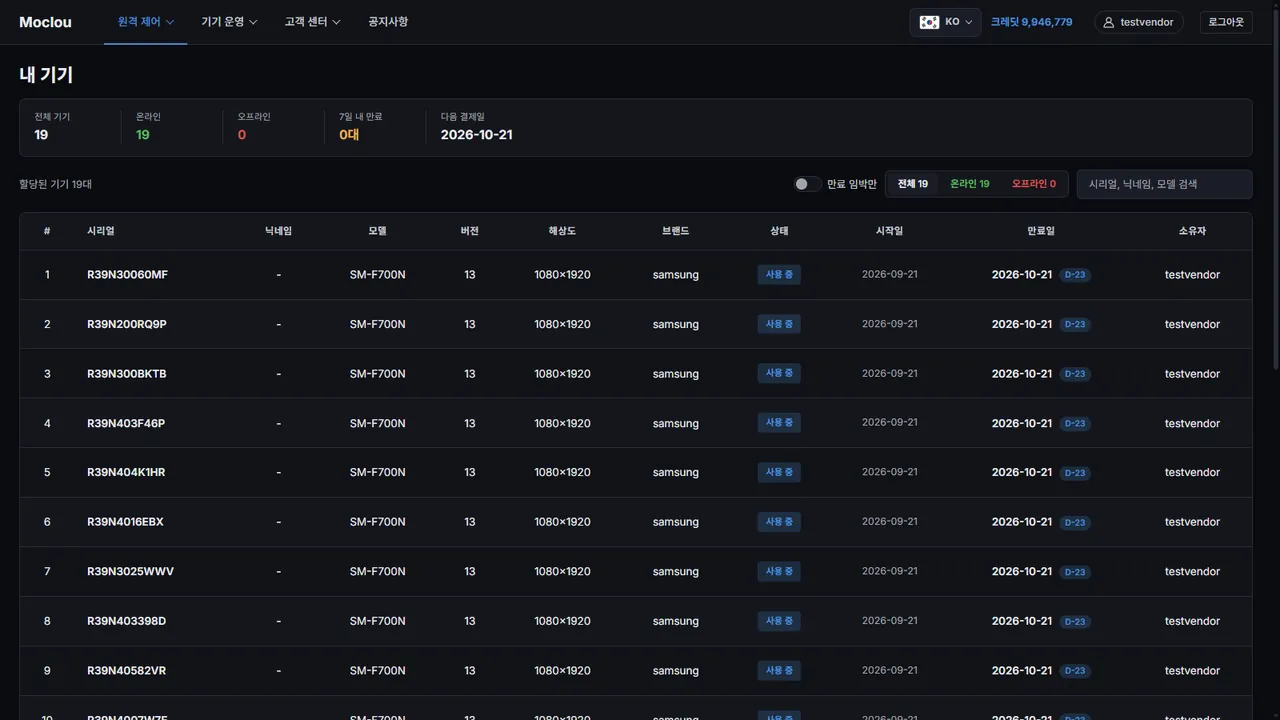Click the user profile icon beside testvendor

point(1108,22)
